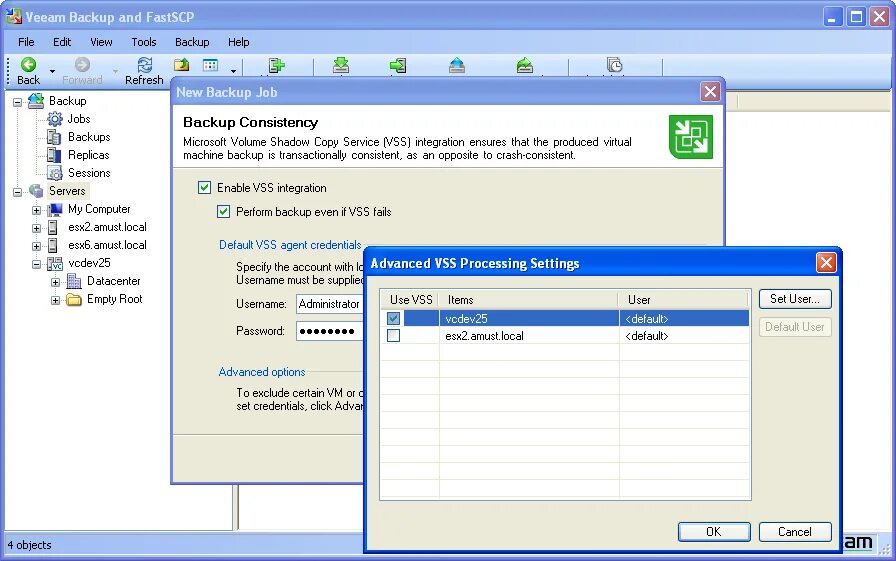Click the Password input field

[x=329, y=331]
